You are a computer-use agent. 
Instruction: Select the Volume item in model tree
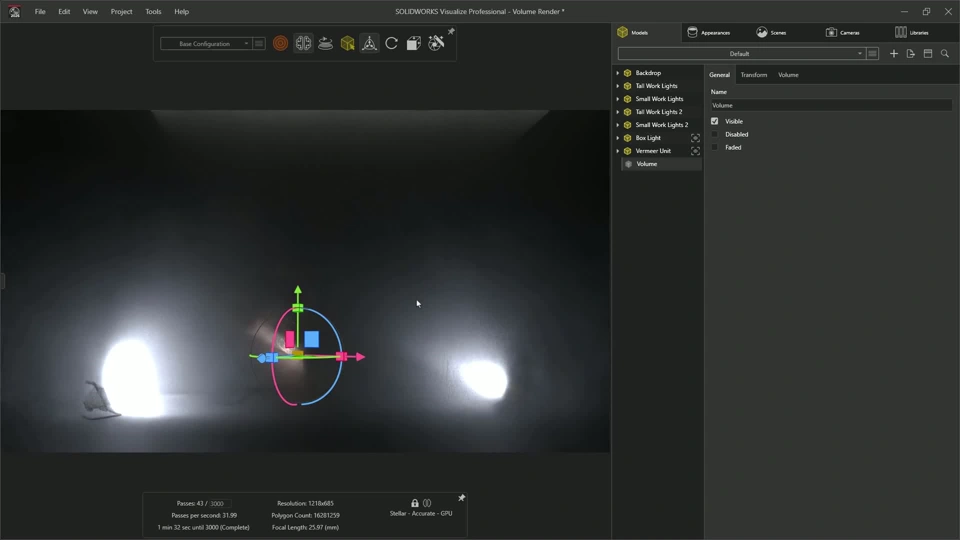click(x=661, y=164)
